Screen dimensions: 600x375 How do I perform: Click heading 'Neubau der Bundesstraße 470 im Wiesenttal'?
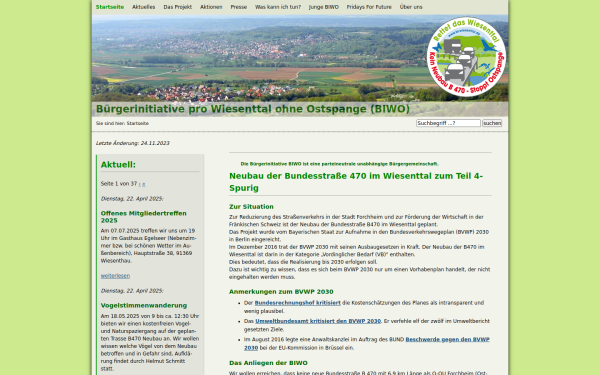(x=356, y=182)
